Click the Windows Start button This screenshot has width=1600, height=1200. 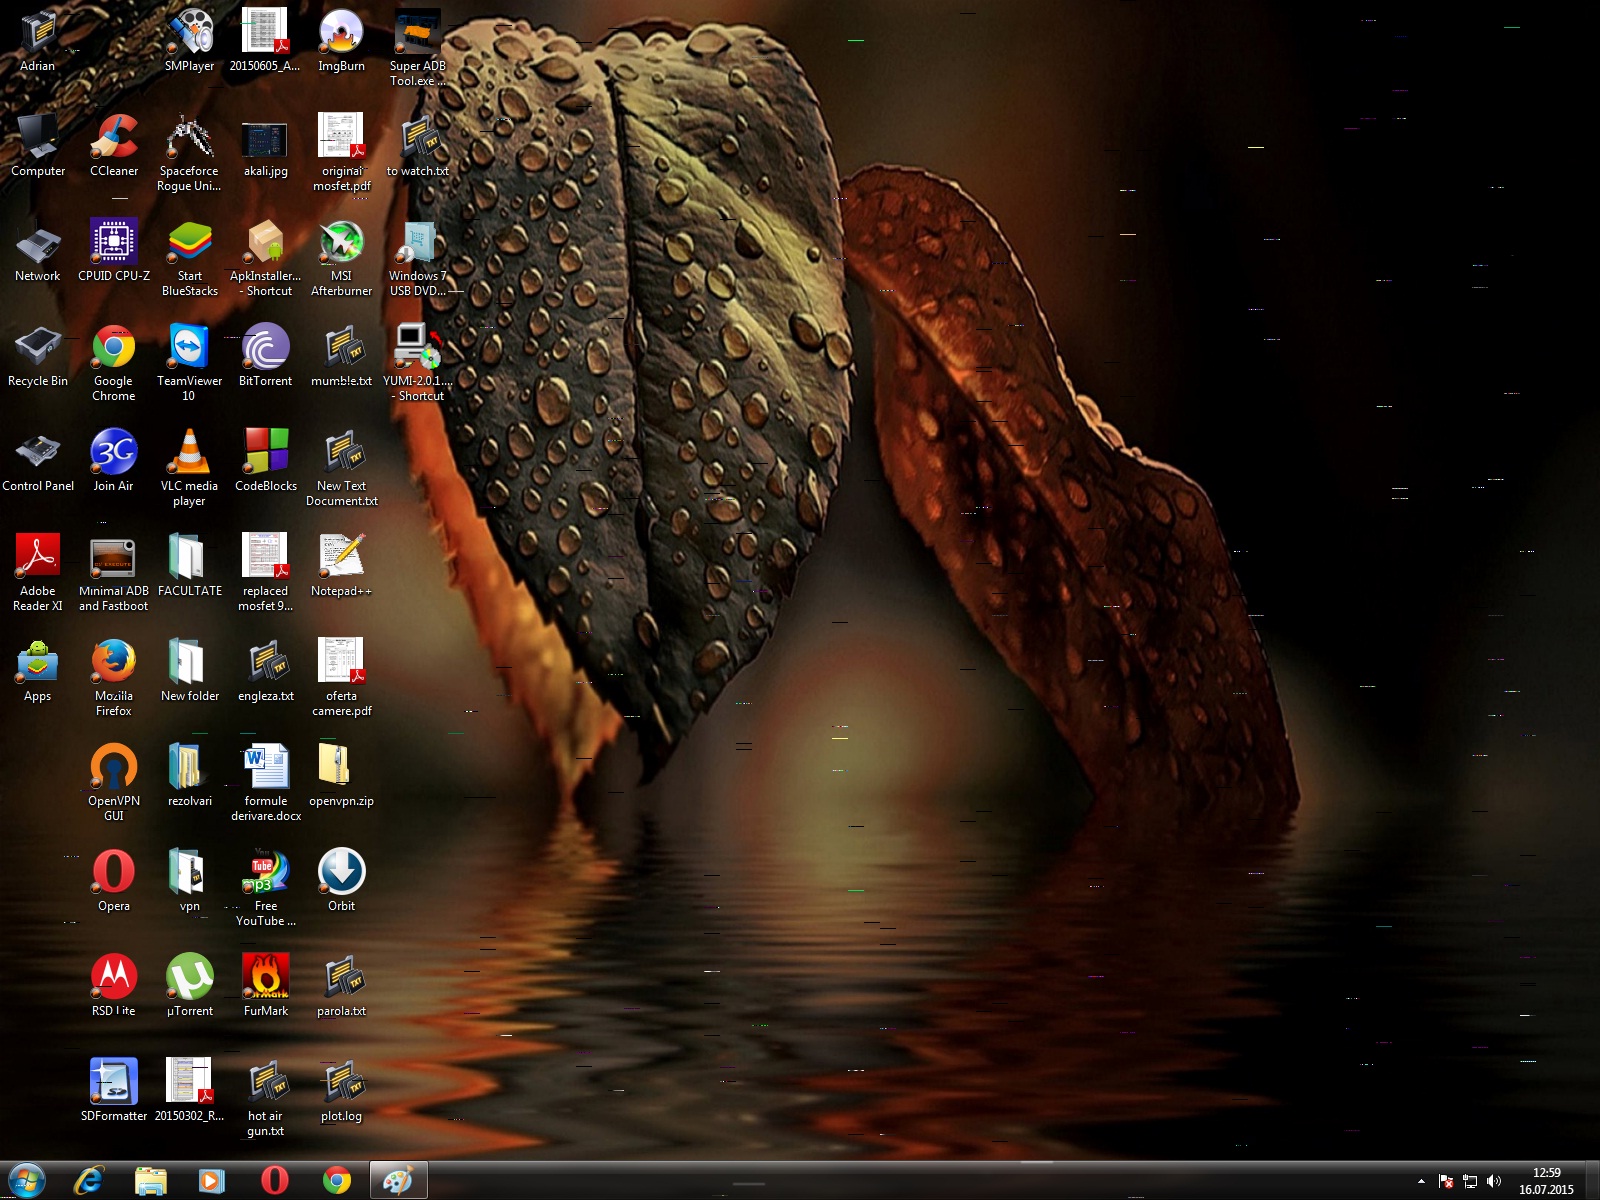click(x=27, y=1181)
